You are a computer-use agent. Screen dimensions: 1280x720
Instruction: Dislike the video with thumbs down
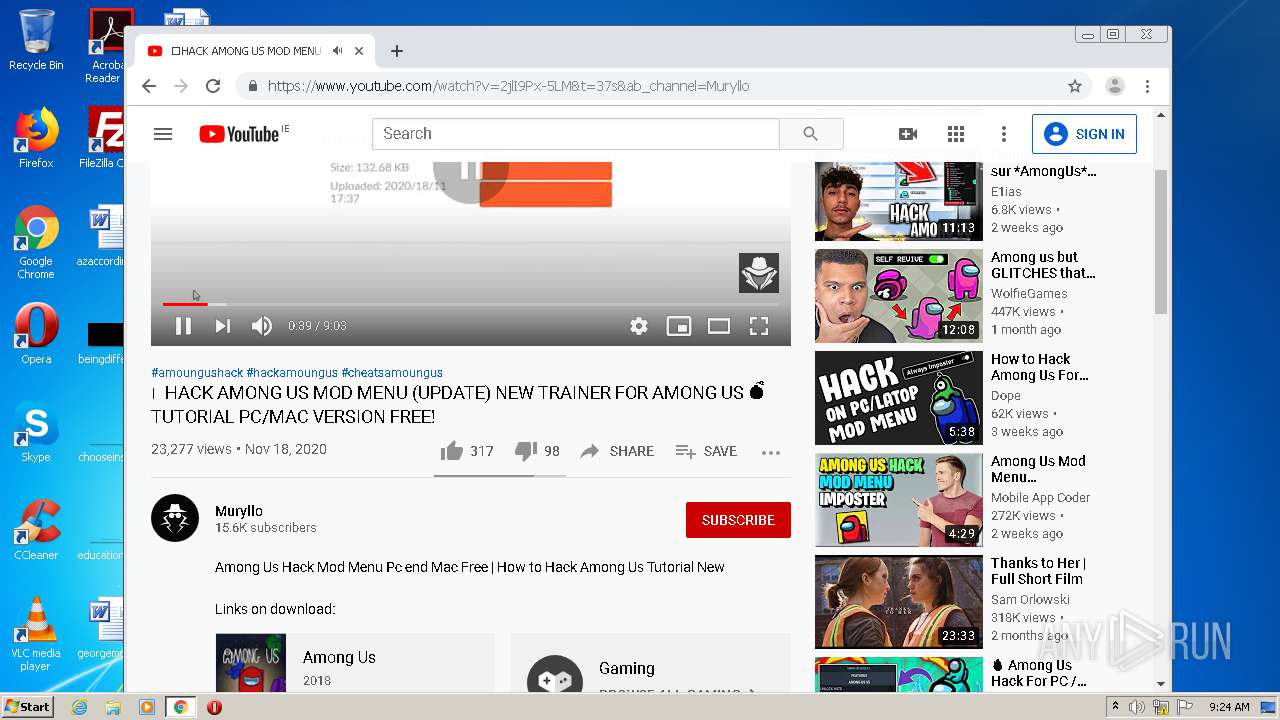537,451
